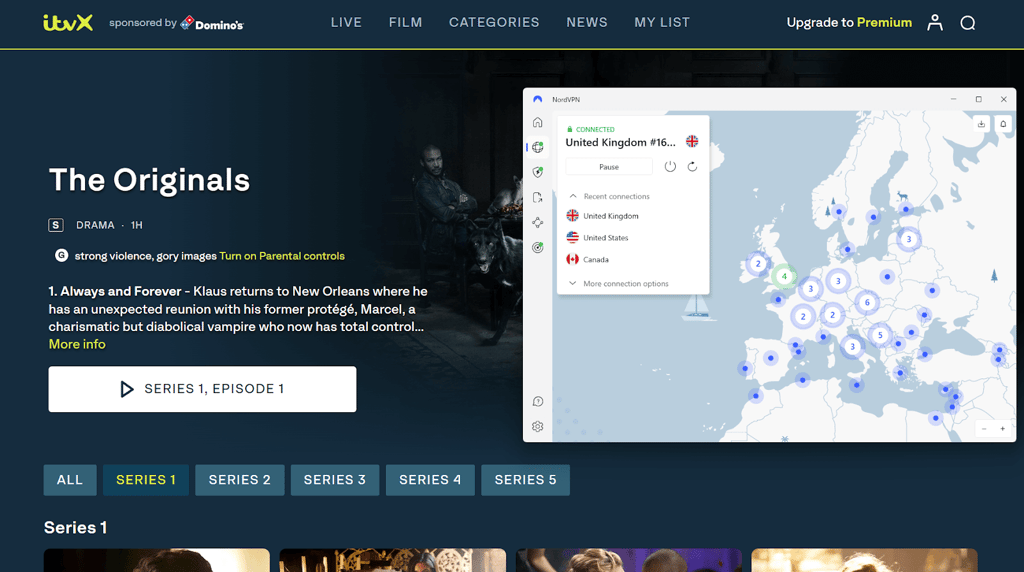This screenshot has height=572, width=1024.
Task: Open MY LIST in navigation
Action: coord(662,23)
